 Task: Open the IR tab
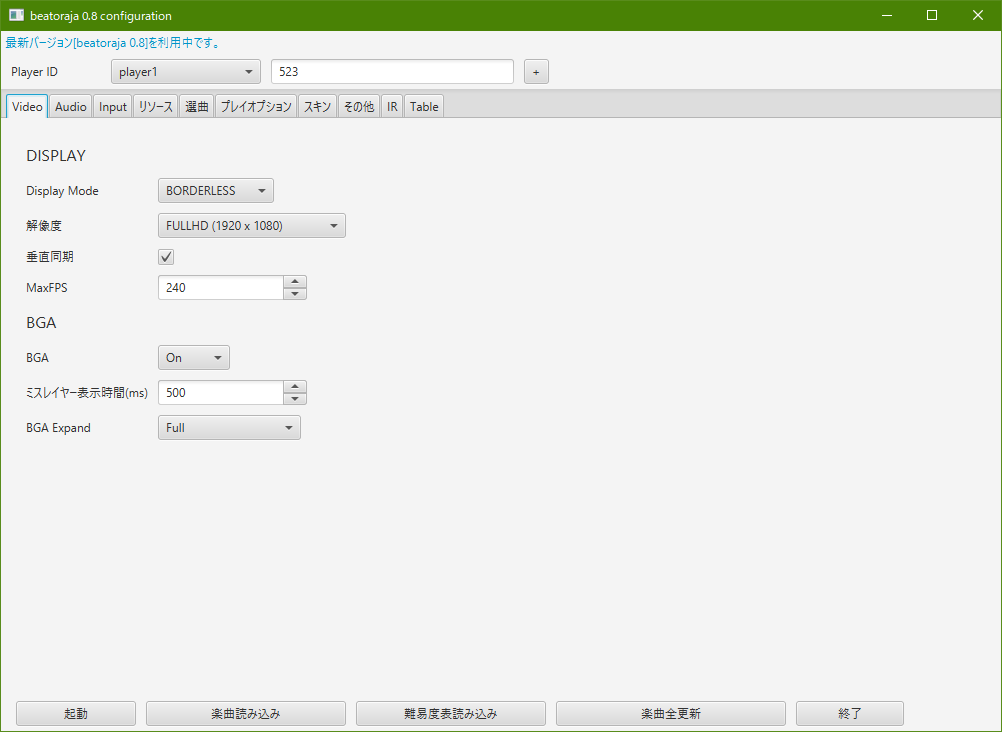pos(392,107)
